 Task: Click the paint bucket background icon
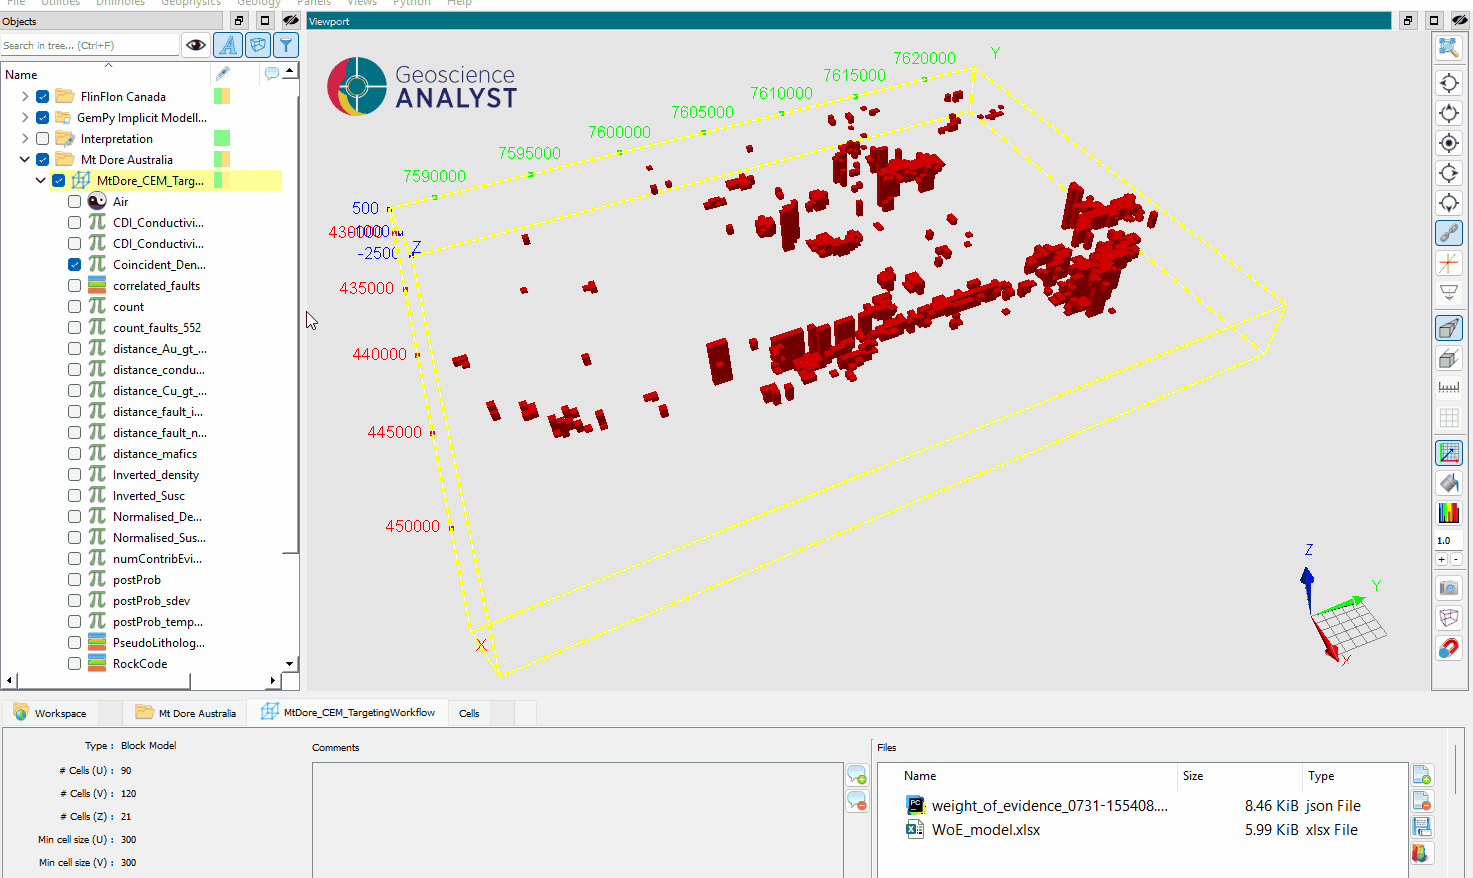point(1448,483)
